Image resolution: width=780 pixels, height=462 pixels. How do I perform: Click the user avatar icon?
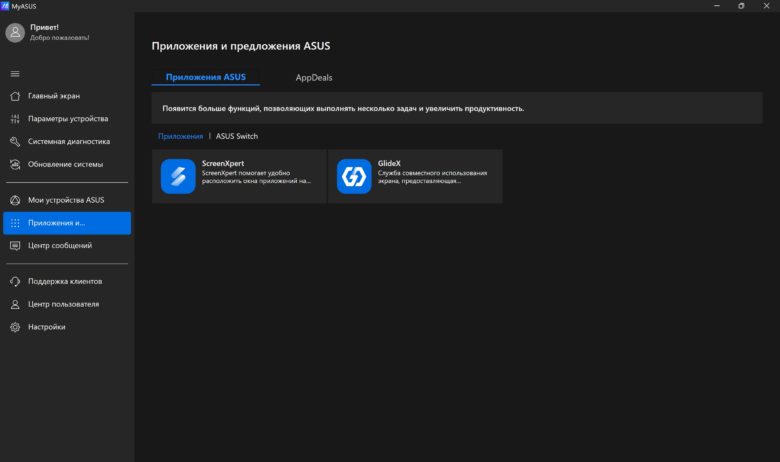15,32
